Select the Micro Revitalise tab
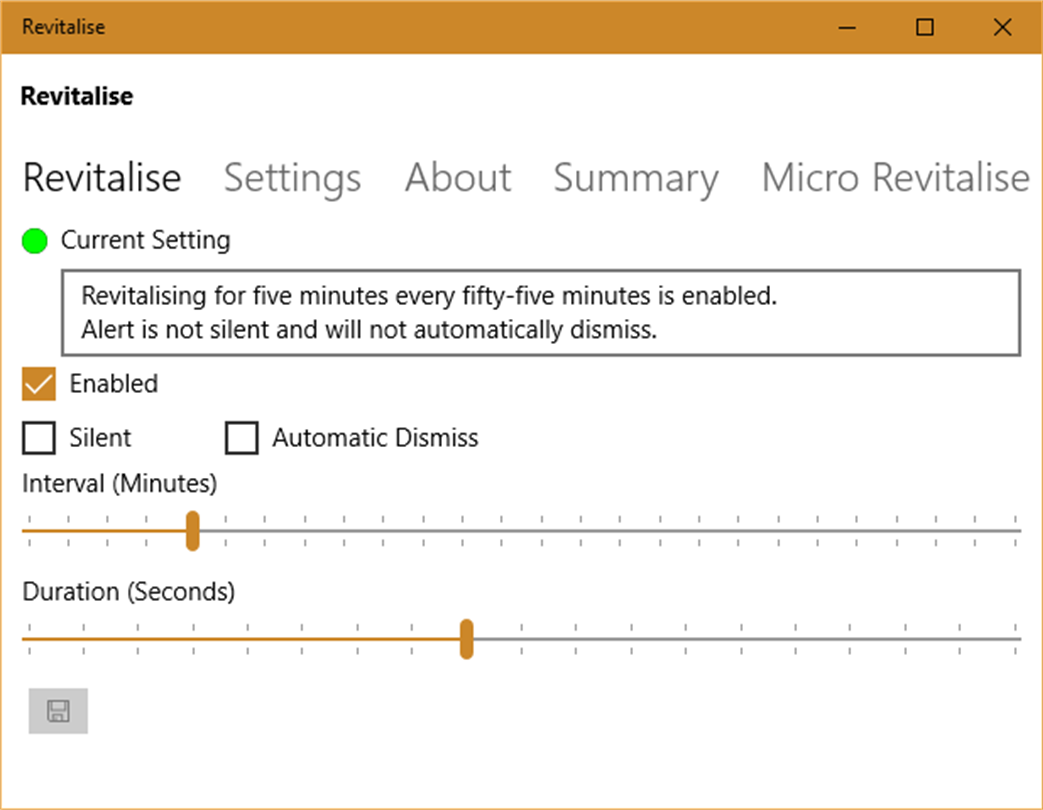Screen dimensions: 1043x810 895,178
